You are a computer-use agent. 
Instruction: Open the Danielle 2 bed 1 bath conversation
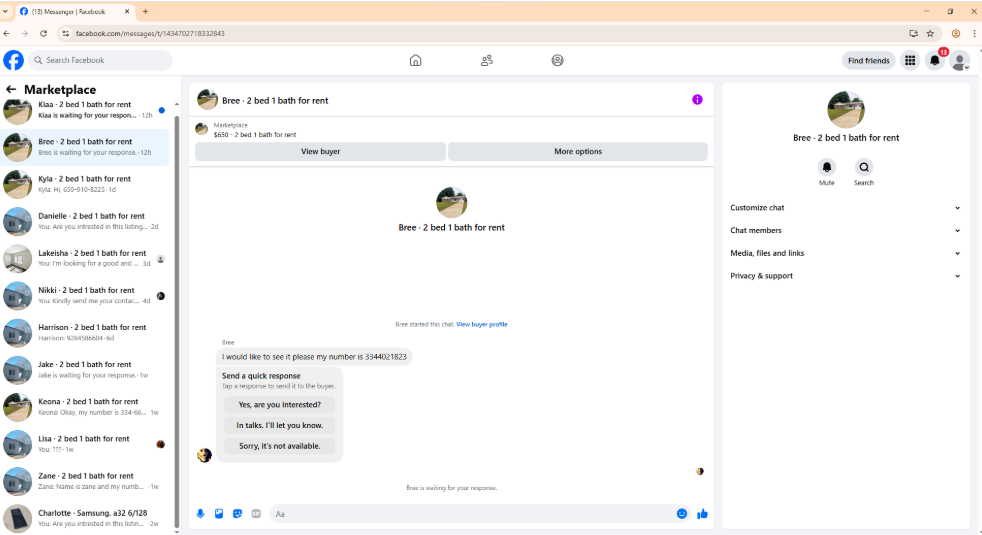coord(85,221)
